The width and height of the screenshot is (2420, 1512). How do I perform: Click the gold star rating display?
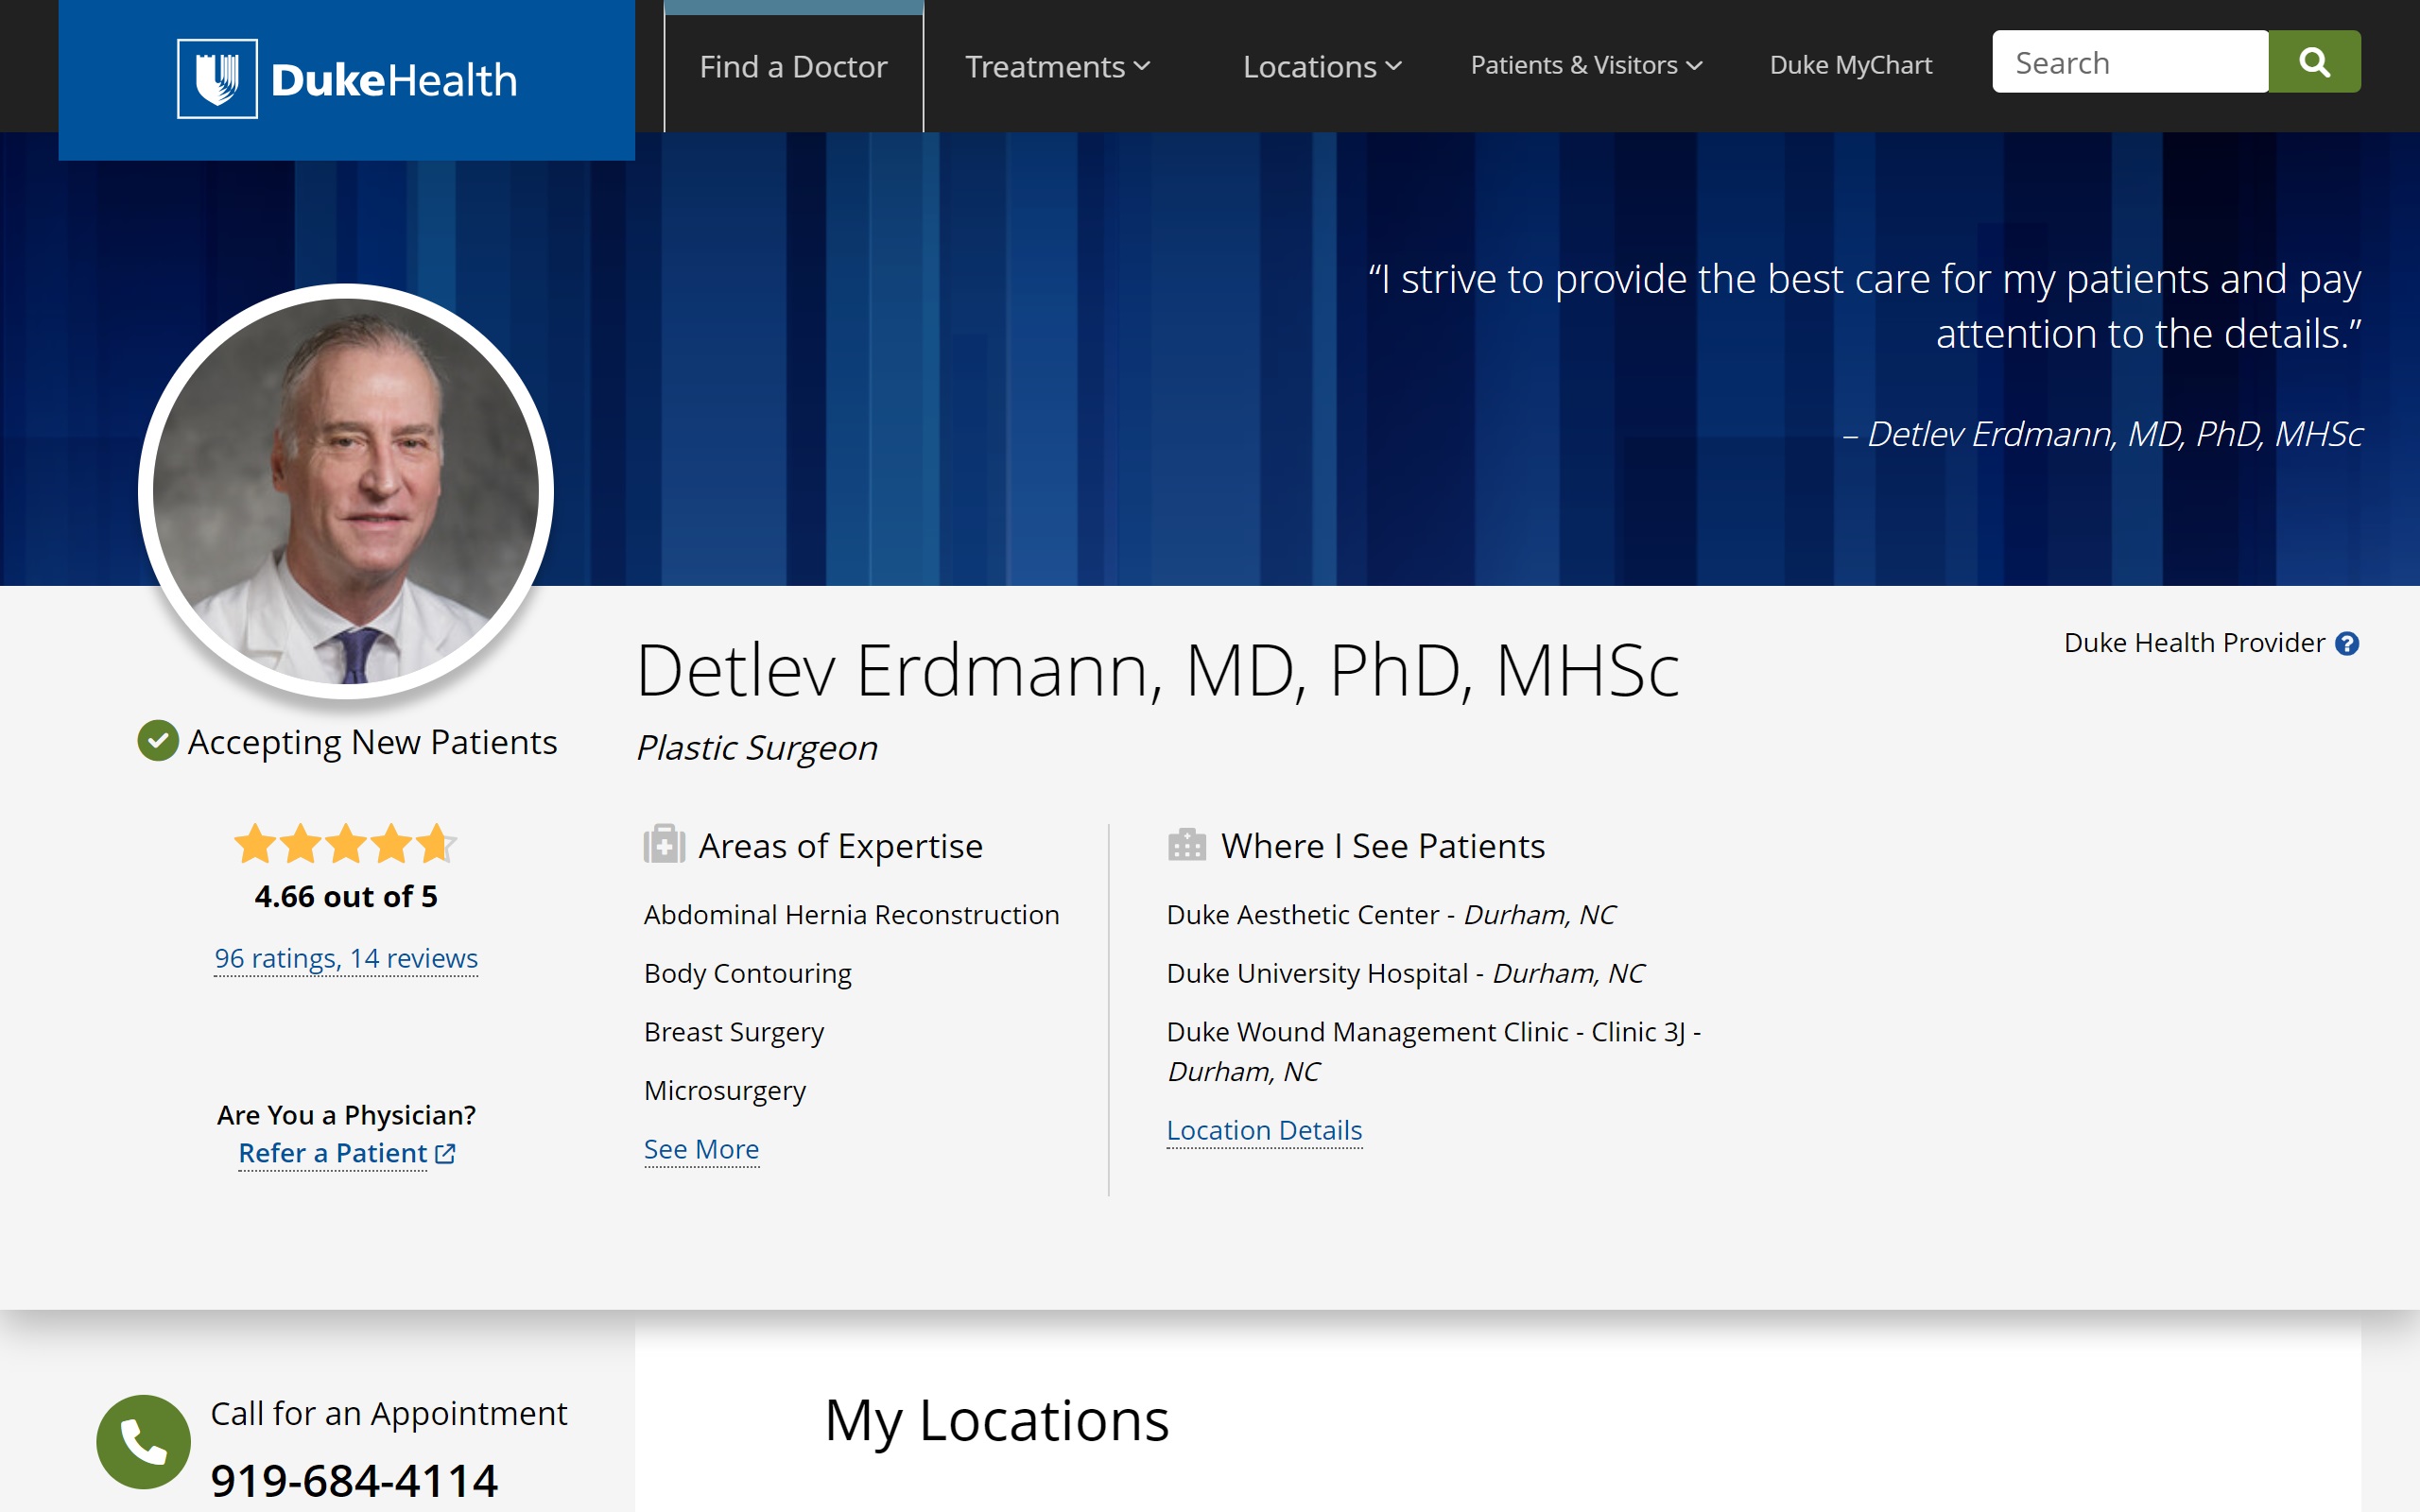pyautogui.click(x=345, y=844)
